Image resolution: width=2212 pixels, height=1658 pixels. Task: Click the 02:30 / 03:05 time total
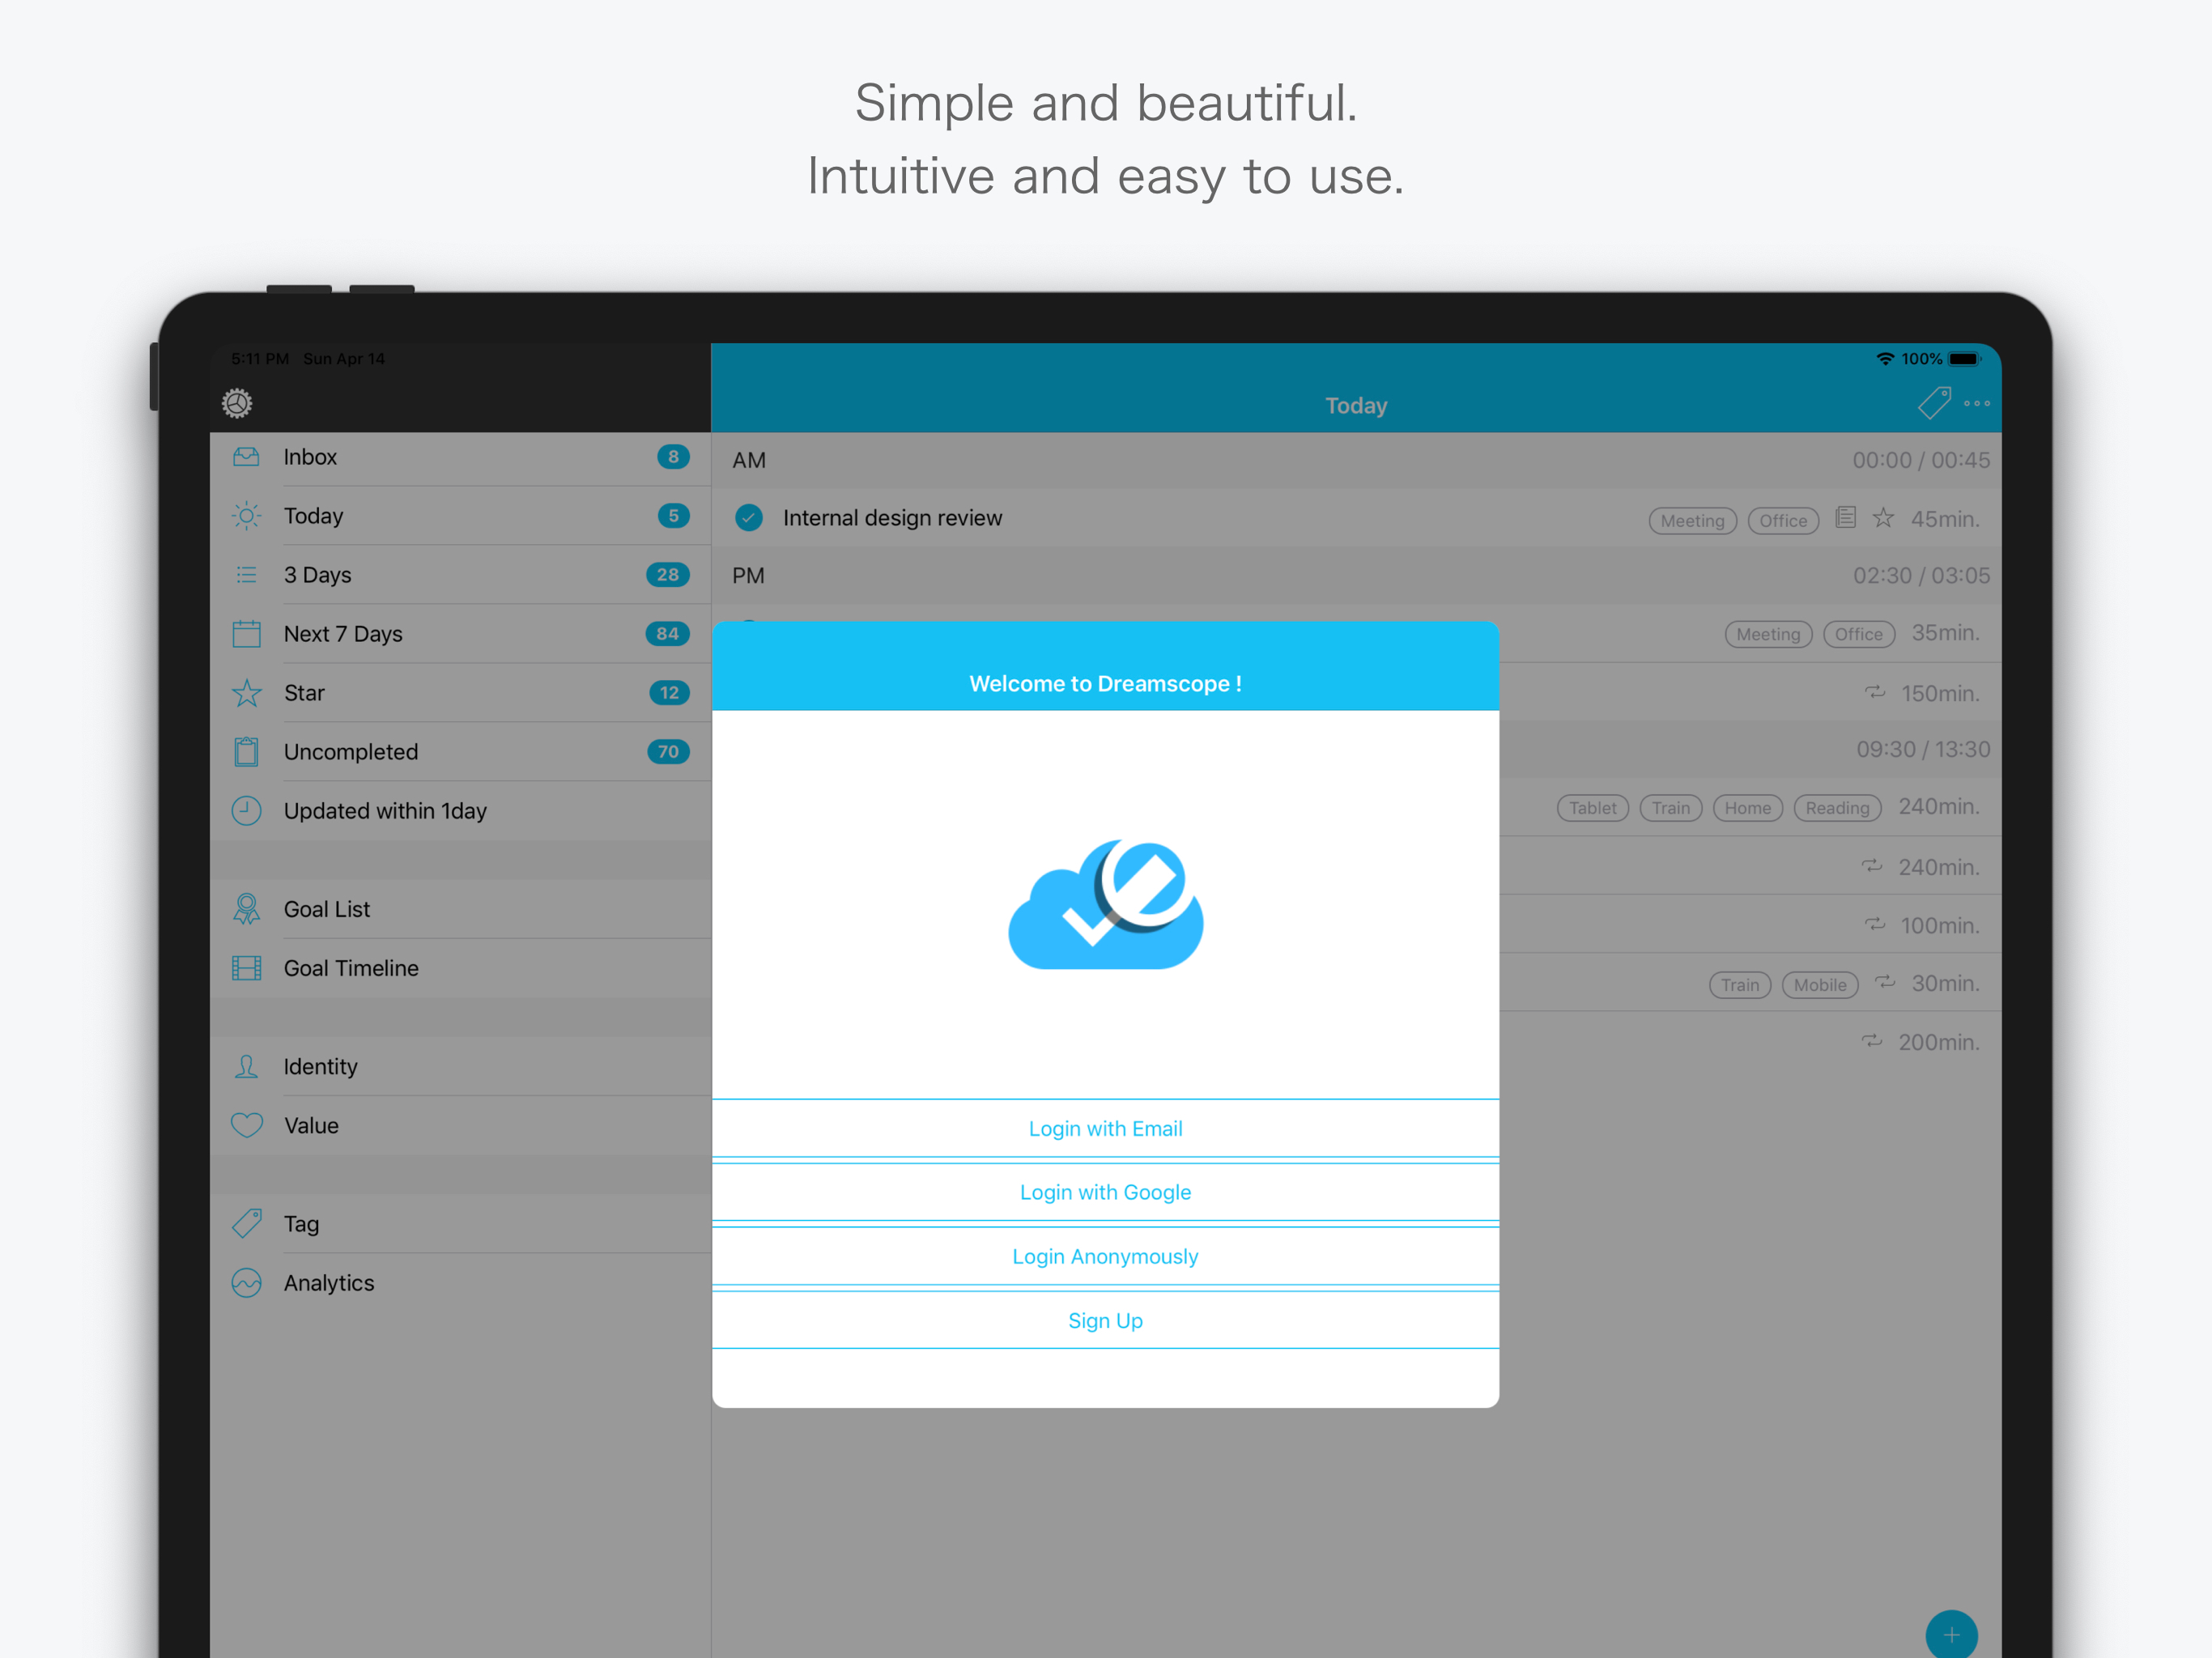coord(1921,576)
